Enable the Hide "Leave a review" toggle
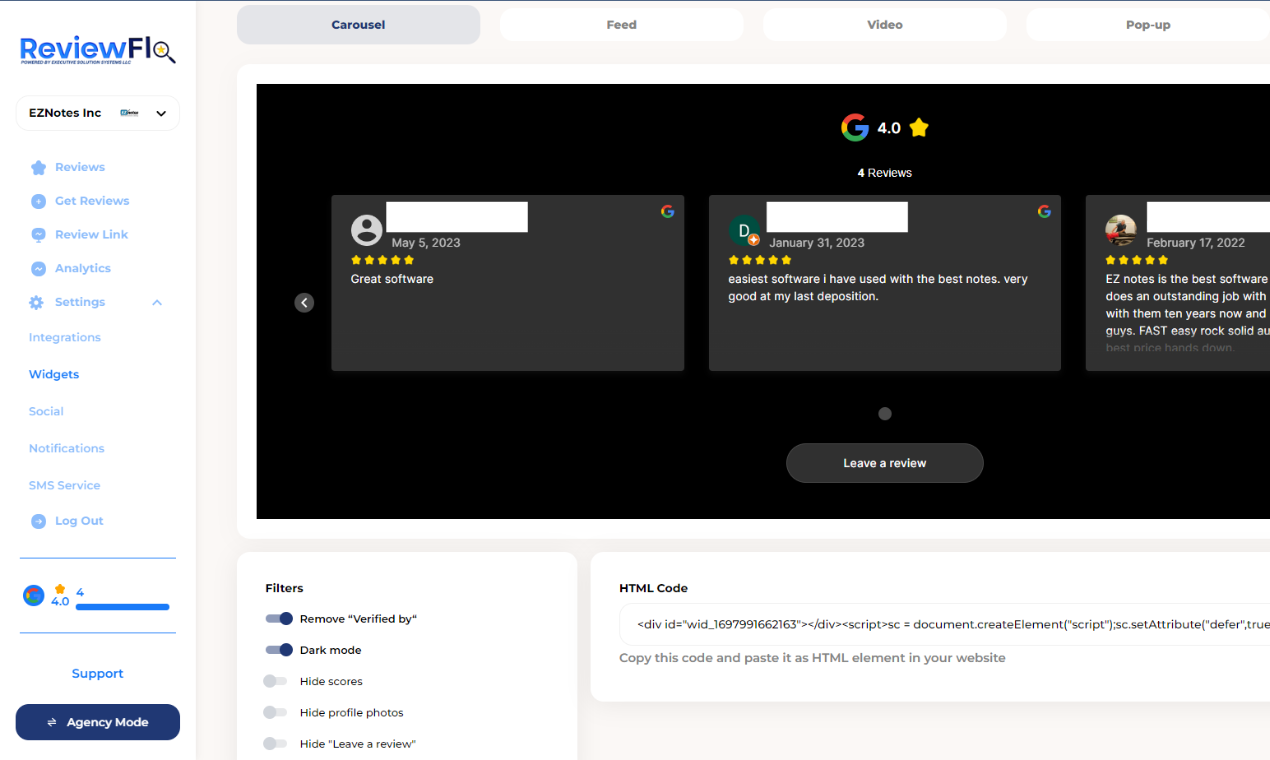The width and height of the screenshot is (1270, 760). click(x=275, y=744)
